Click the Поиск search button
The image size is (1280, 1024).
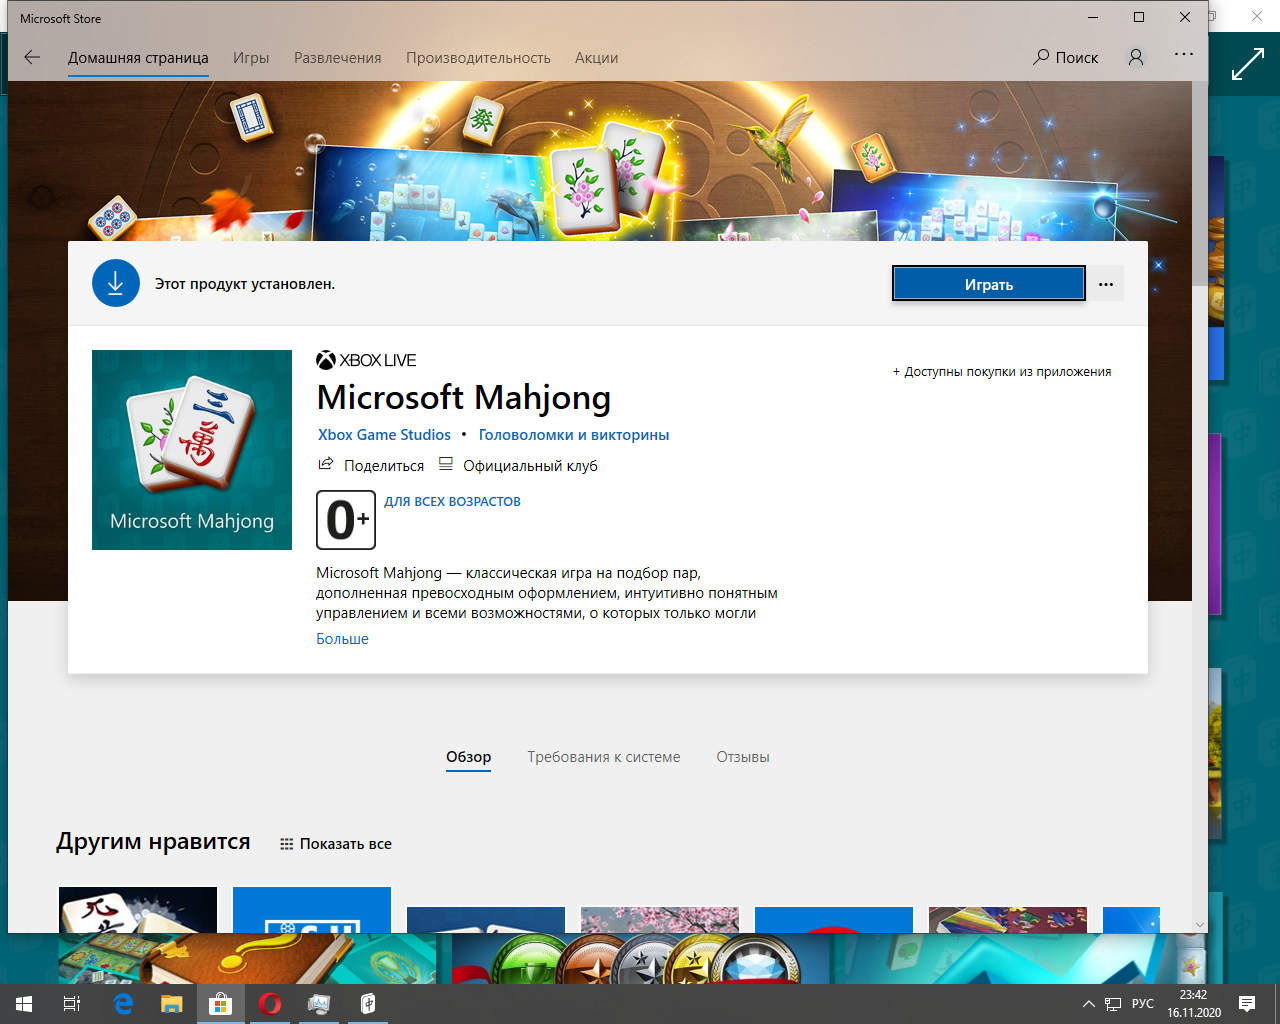(1066, 57)
